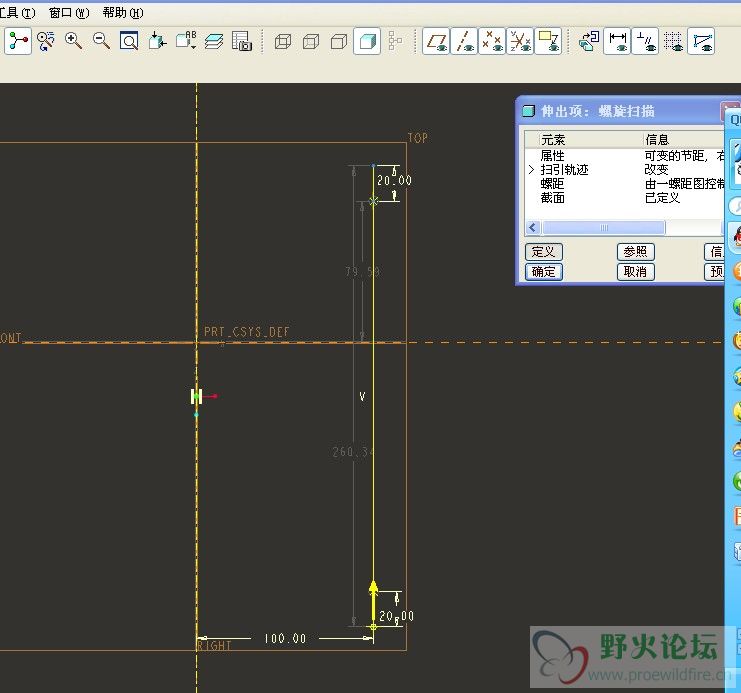Toggle sketch vertices display
The width and height of the screenshot is (741, 693).
(x=701, y=41)
